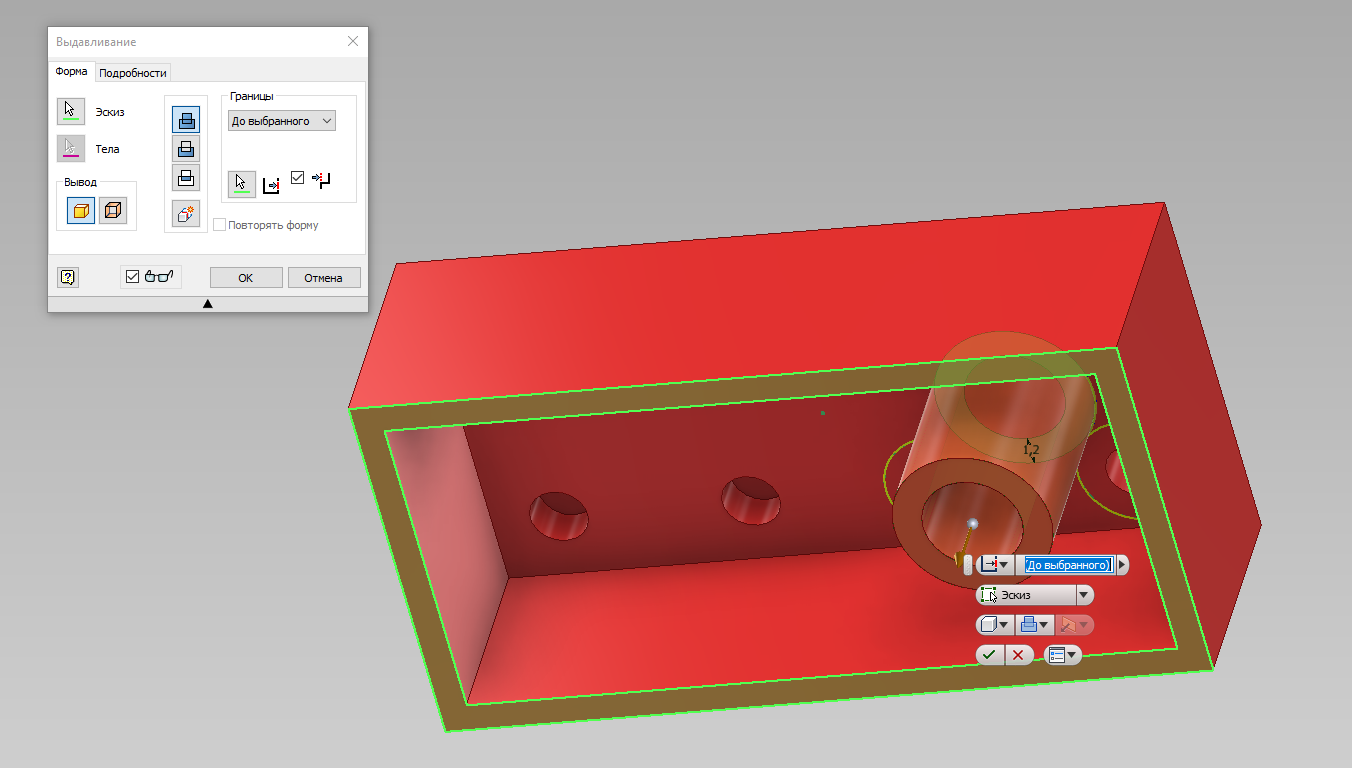This screenshot has height=768, width=1352.
Task: Open the help question-mark button
Action: pyautogui.click(x=68, y=278)
